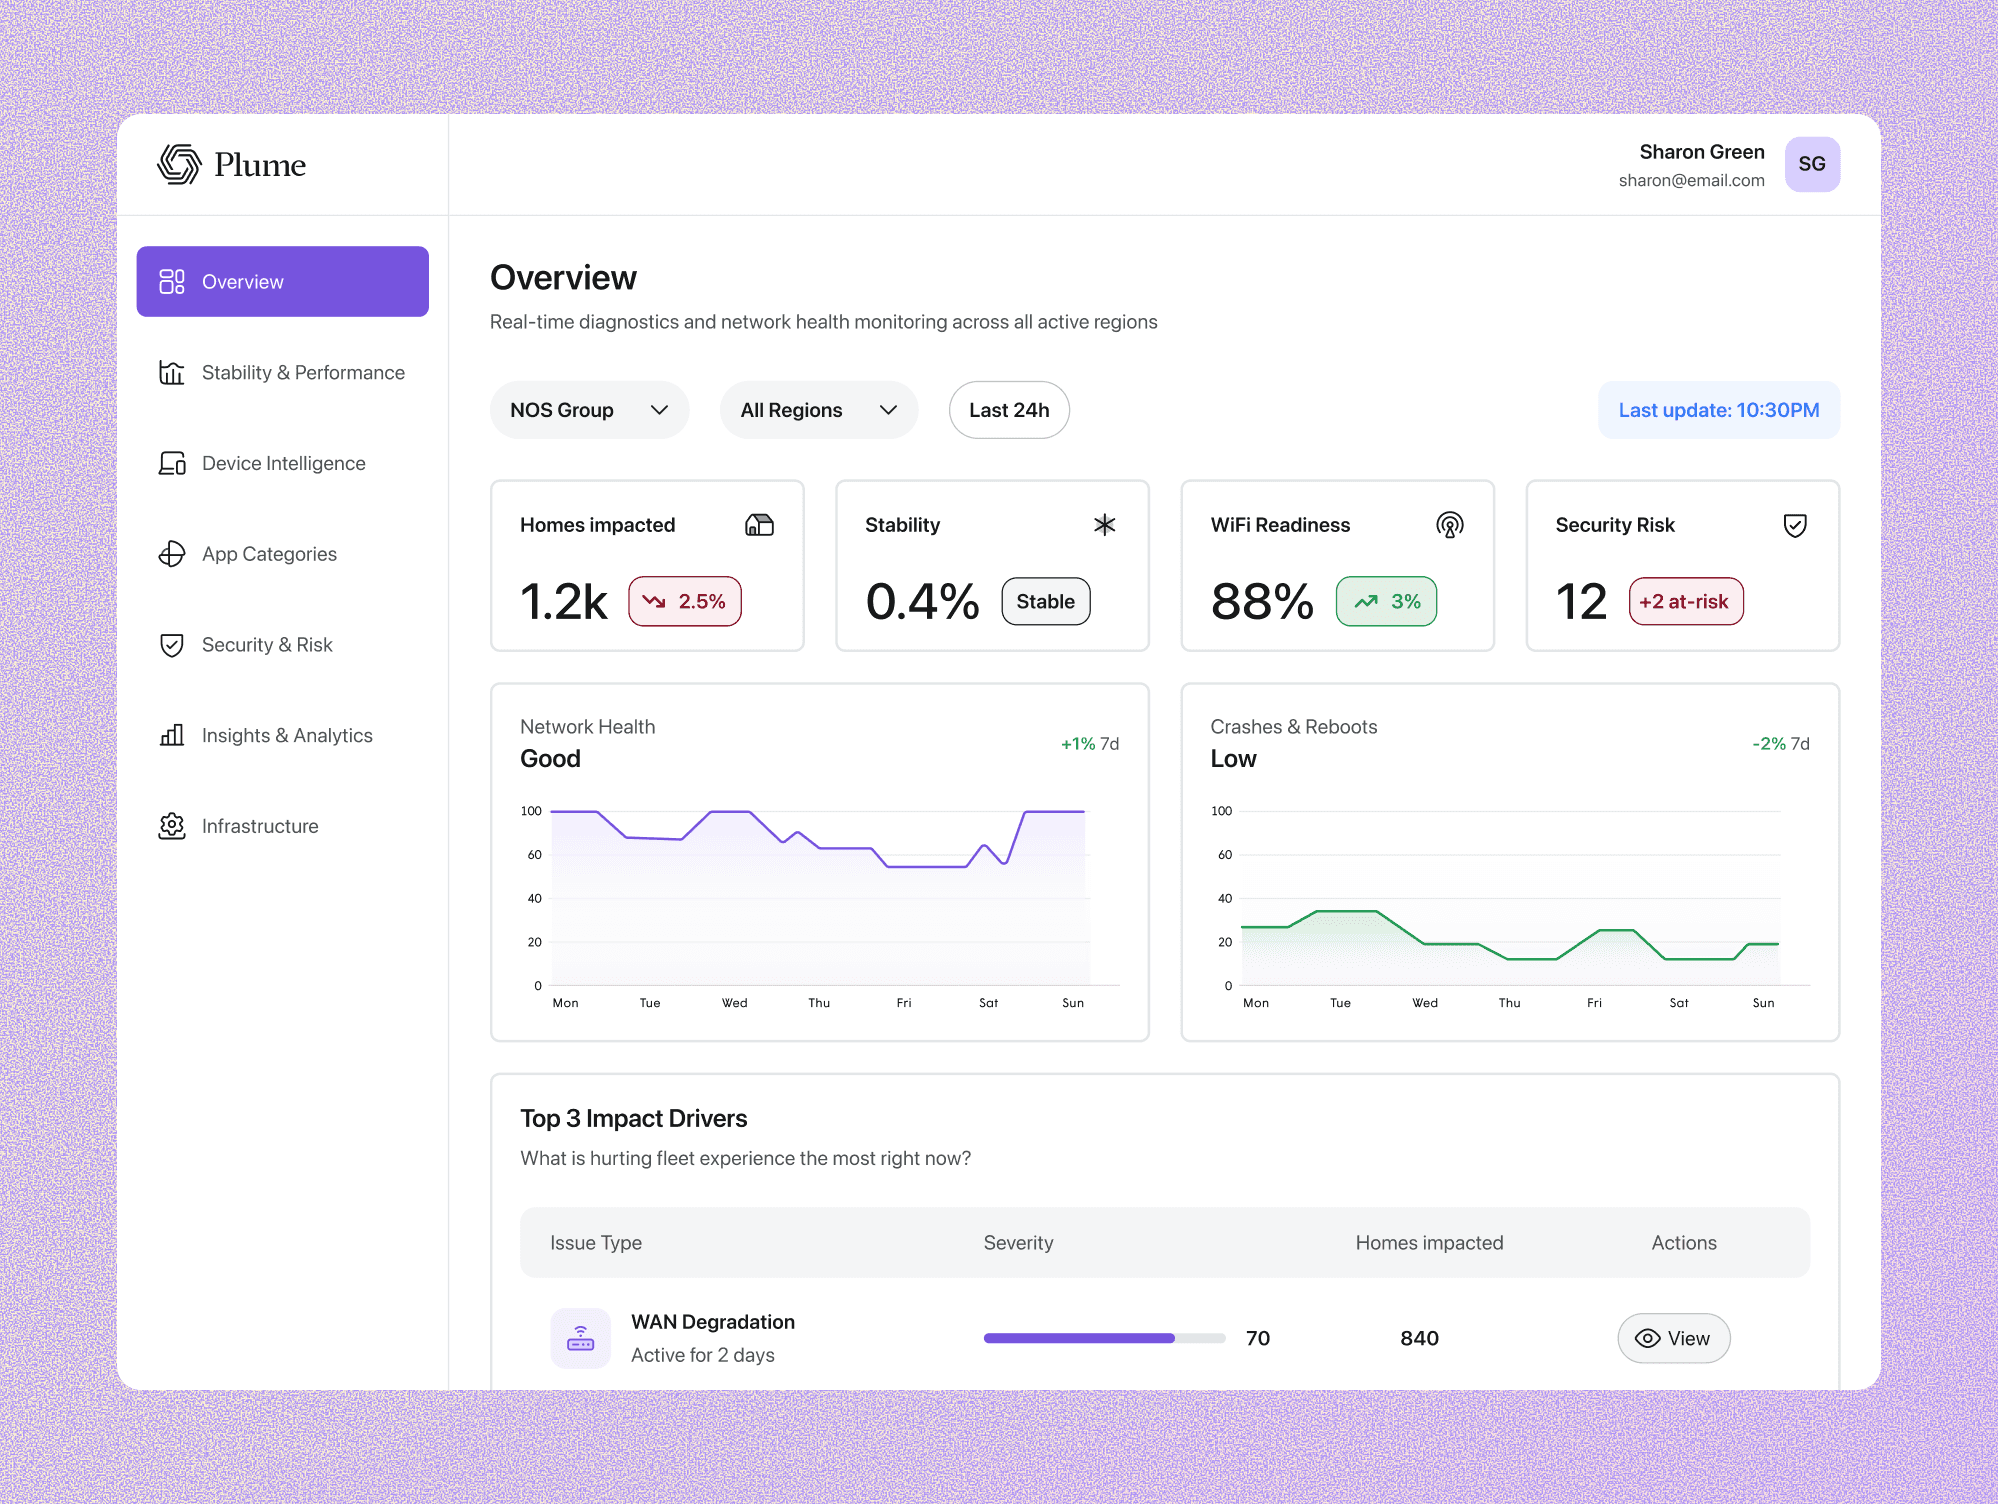Click the Plume logo icon
The width and height of the screenshot is (1998, 1504).
point(179,164)
